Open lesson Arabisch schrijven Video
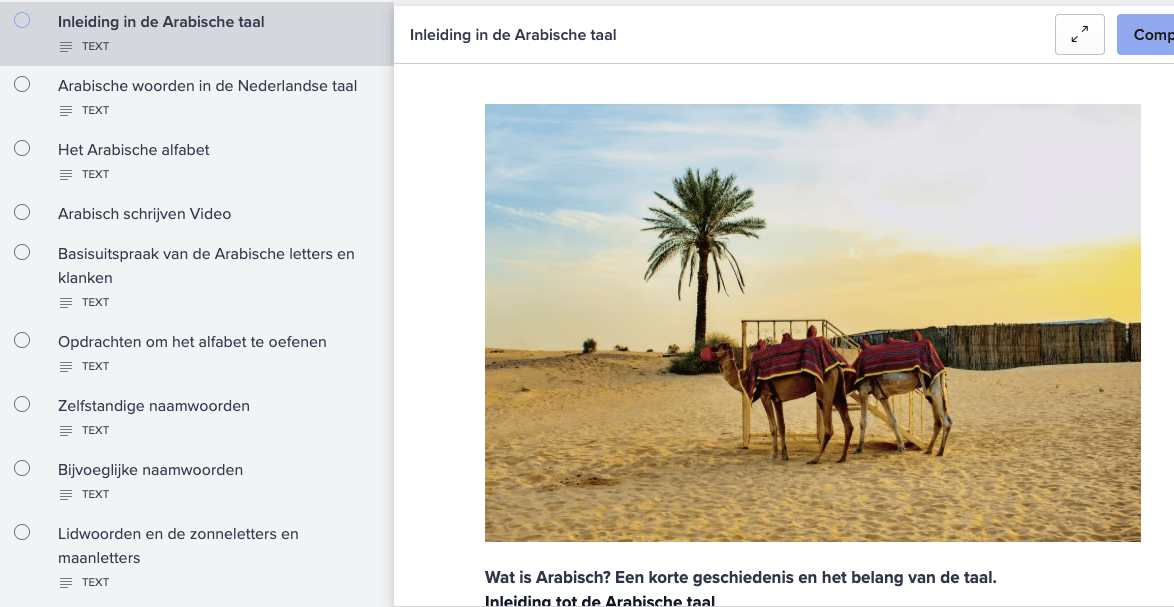The image size is (1174, 607). click(145, 214)
